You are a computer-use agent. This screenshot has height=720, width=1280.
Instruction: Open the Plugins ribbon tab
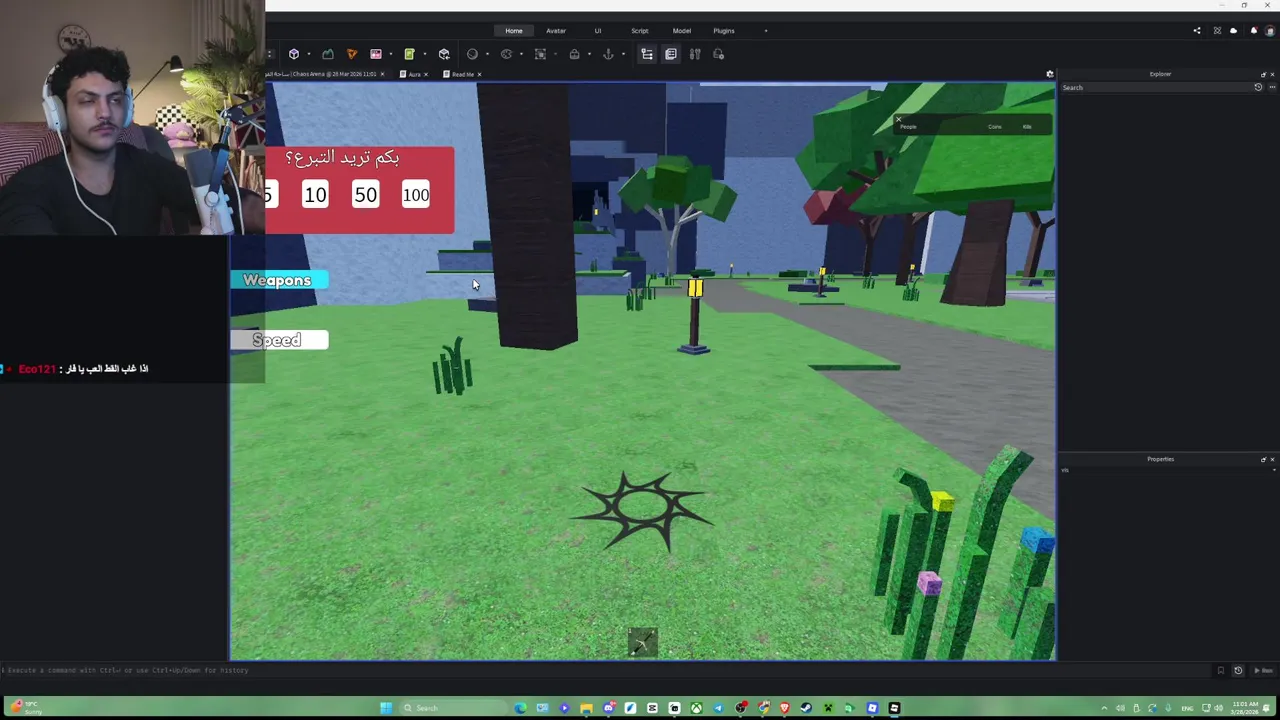point(724,31)
